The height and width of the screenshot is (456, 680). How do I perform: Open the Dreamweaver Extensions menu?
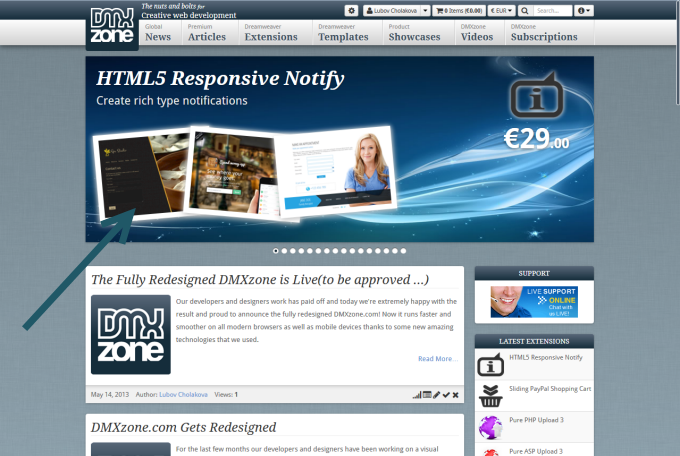(271, 33)
